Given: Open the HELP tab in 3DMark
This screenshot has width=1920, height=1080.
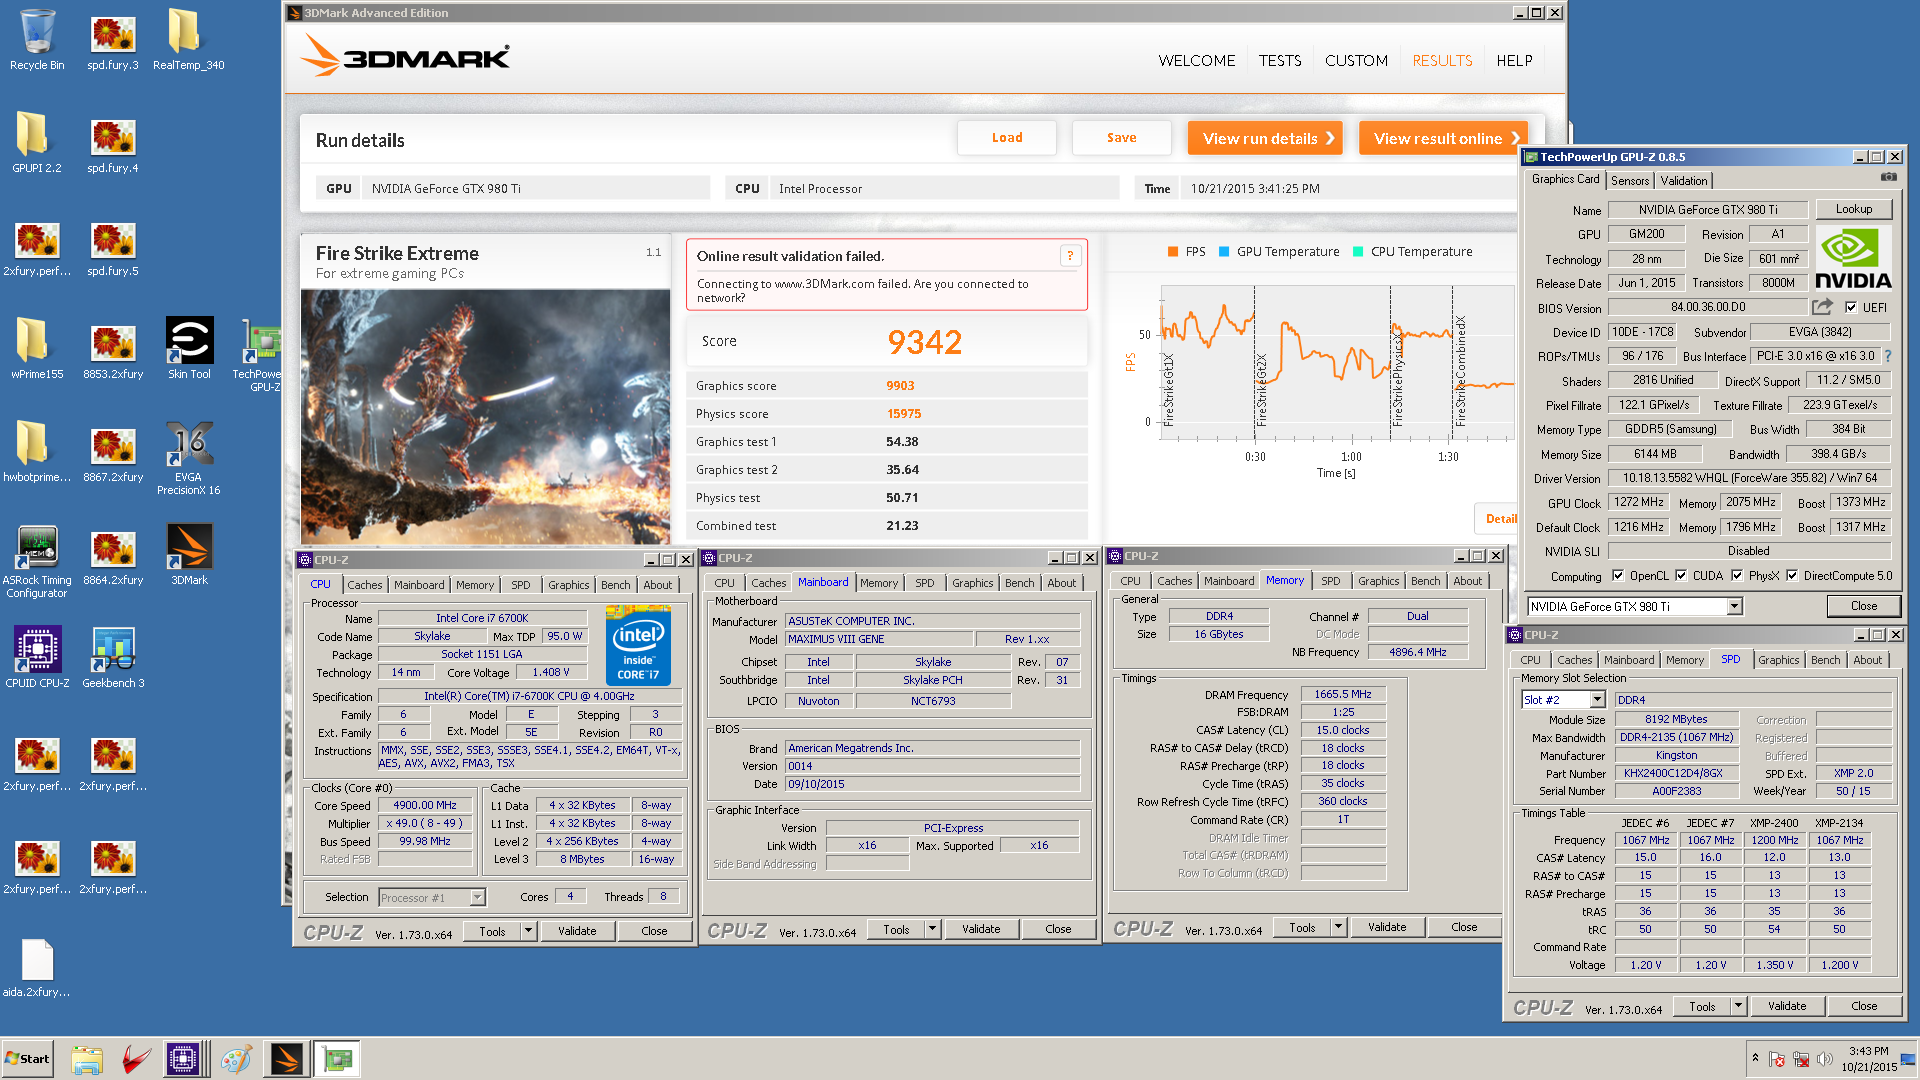Looking at the screenshot, I should (1514, 61).
